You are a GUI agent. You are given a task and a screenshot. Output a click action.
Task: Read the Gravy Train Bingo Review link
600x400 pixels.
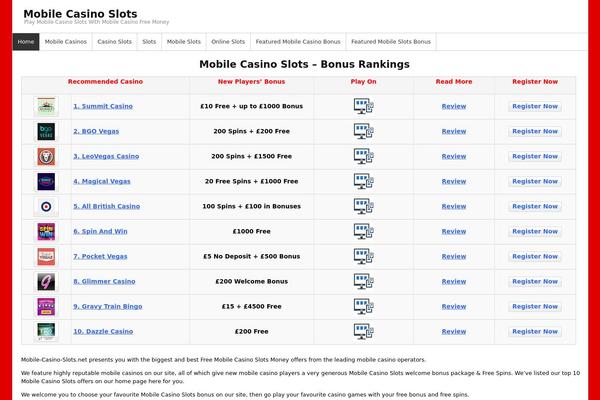click(454, 307)
